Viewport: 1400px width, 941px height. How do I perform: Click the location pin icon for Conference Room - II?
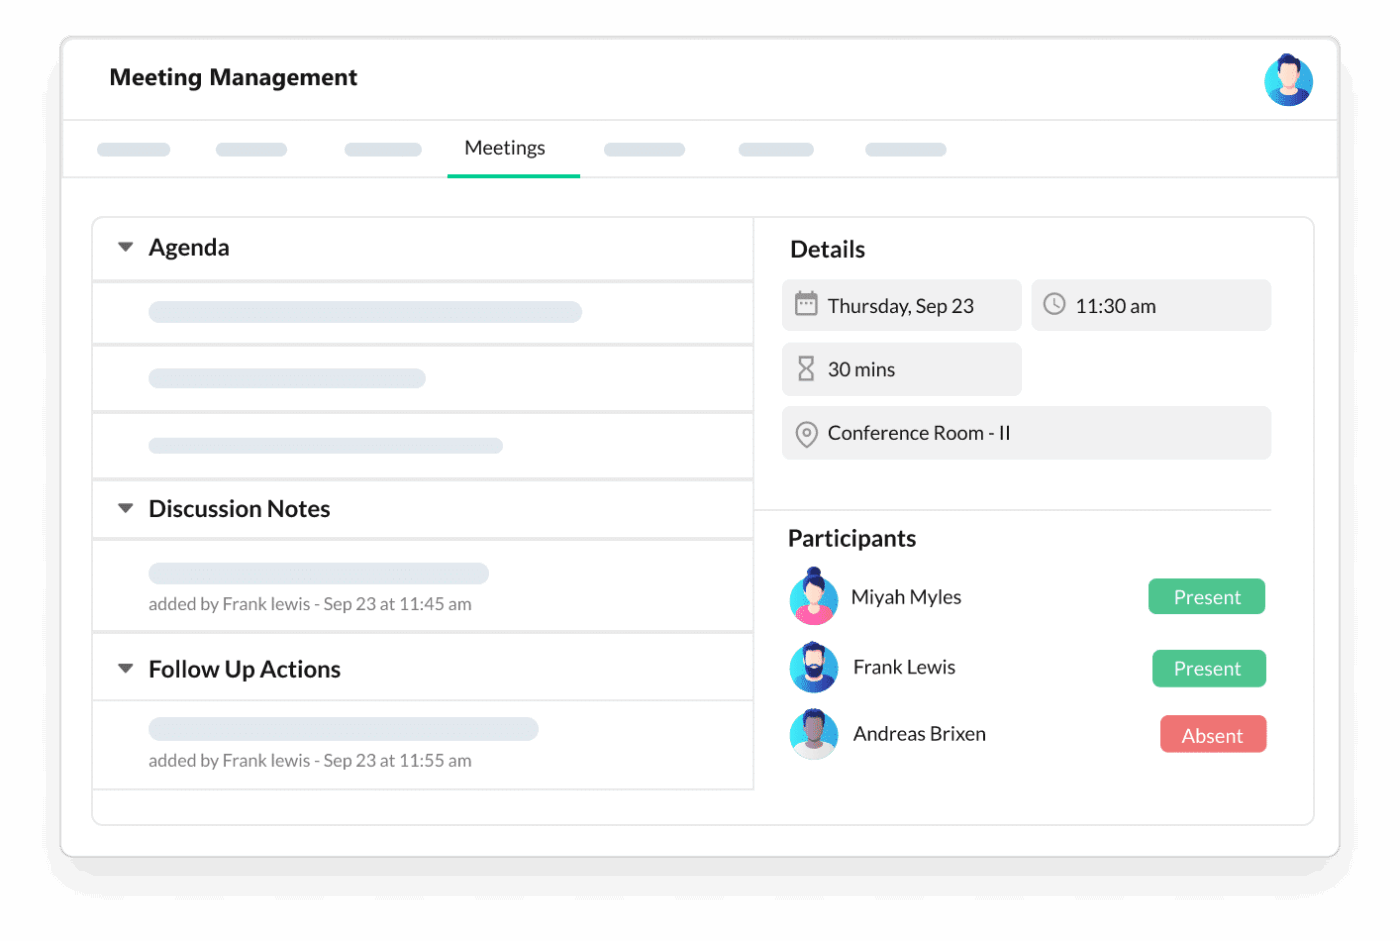click(808, 433)
